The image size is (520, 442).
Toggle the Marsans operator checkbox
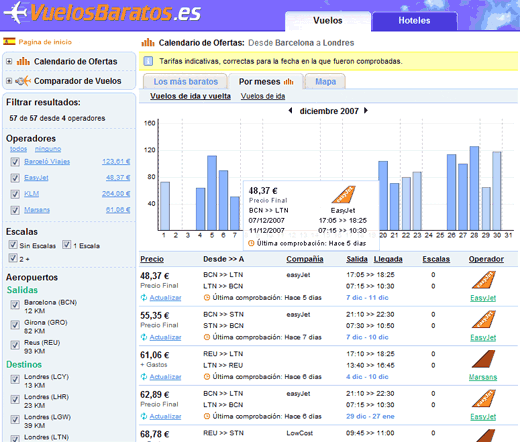pyautogui.click(x=15, y=210)
